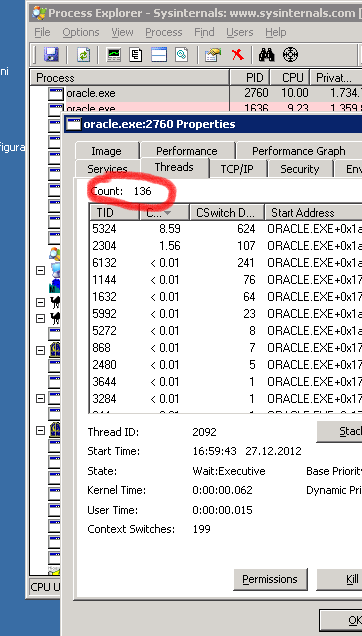Image resolution: width=362 pixels, height=636 pixels.
Task: Click the icon of oracle.exe PID 2760 row
Action: (x=56, y=93)
